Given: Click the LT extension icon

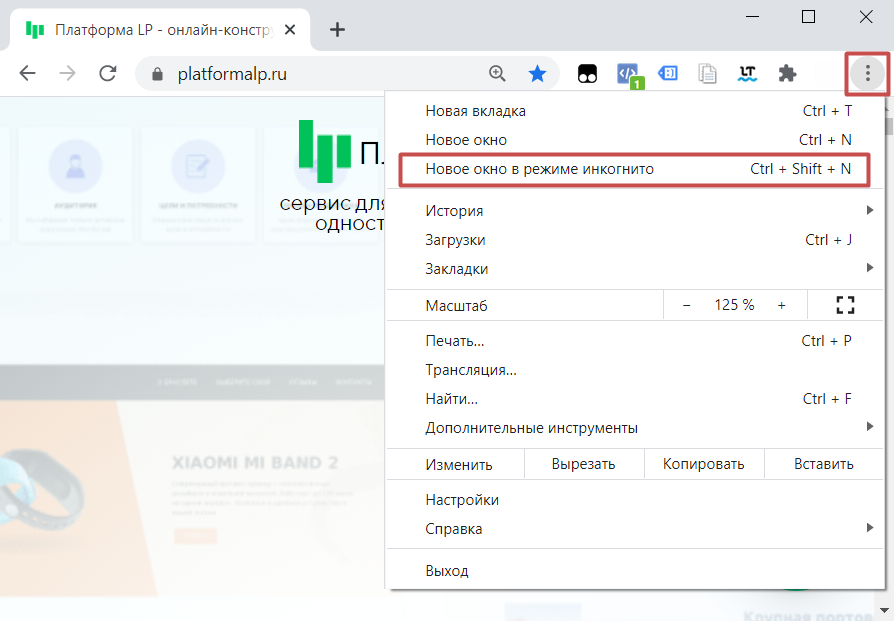Looking at the screenshot, I should [747, 73].
